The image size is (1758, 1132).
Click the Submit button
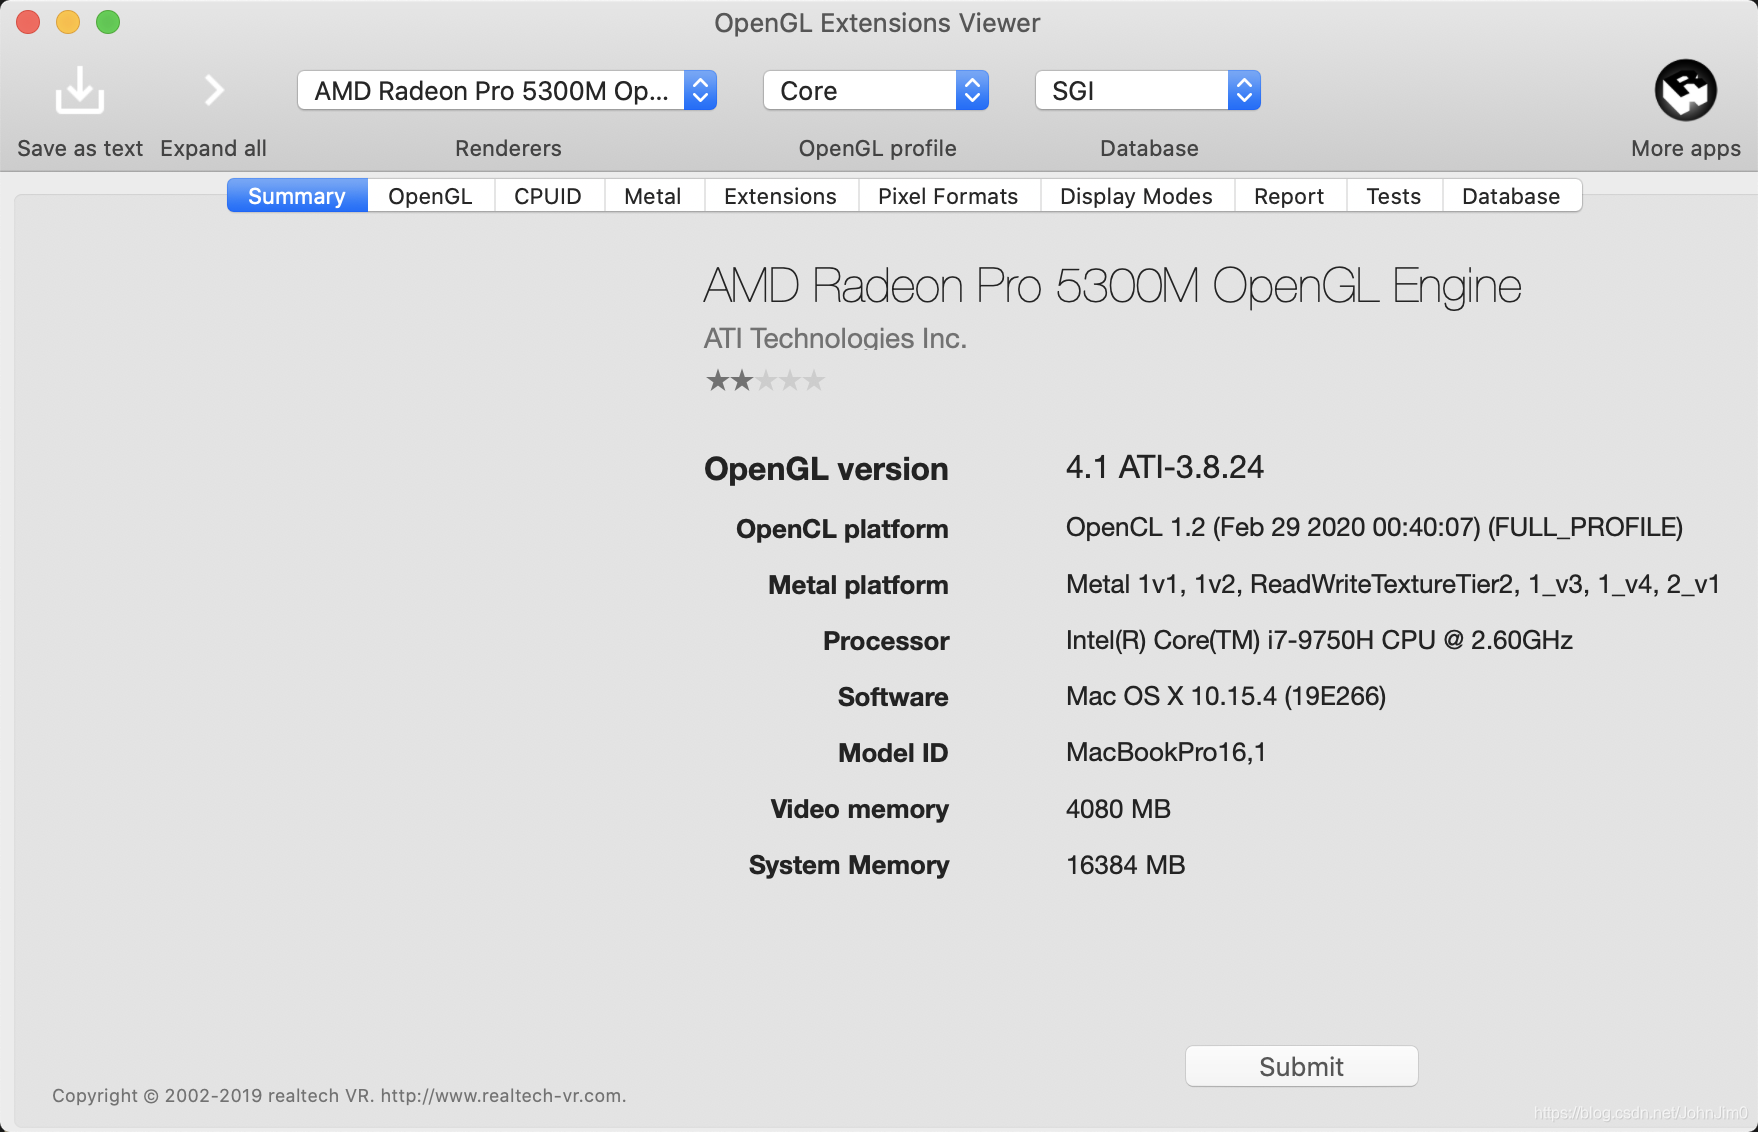(x=1301, y=1066)
